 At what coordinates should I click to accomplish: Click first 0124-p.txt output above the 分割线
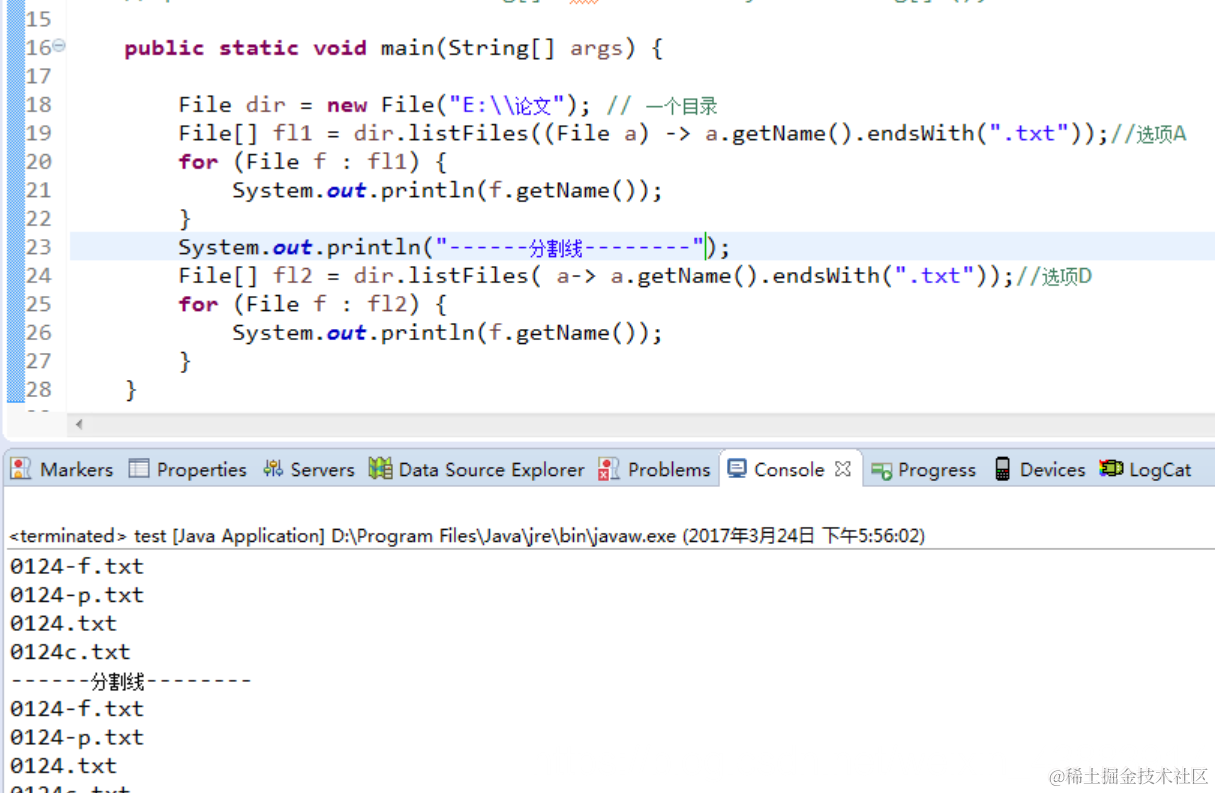(77, 595)
